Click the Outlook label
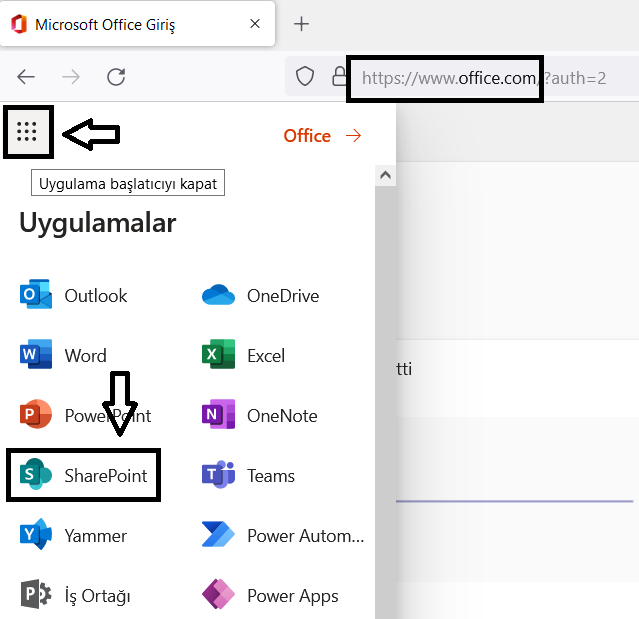Image resolution: width=639 pixels, height=619 pixels. tap(96, 296)
